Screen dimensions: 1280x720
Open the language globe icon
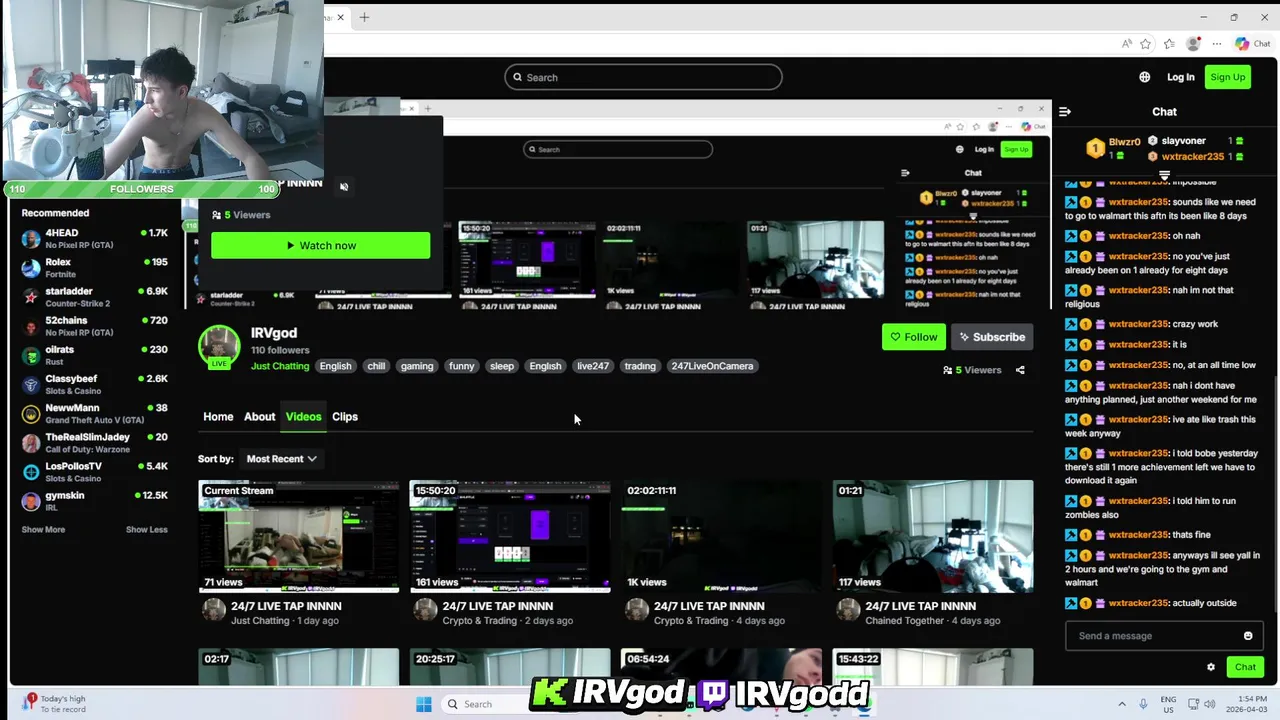click(1144, 77)
